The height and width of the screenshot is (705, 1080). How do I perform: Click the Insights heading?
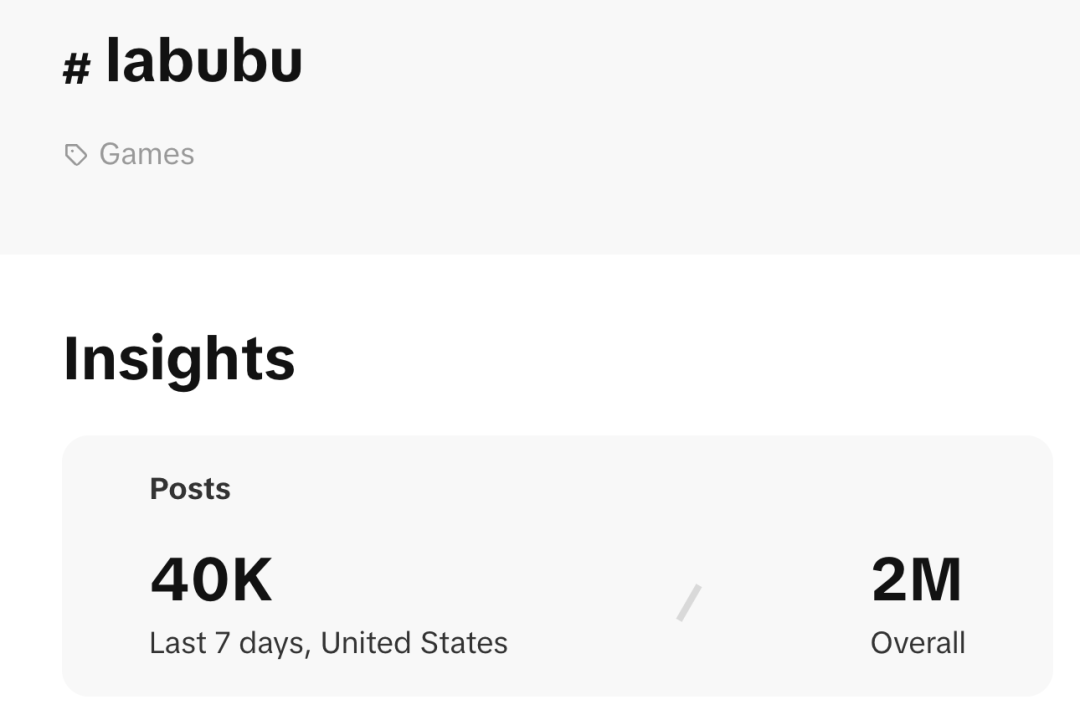pos(179,360)
